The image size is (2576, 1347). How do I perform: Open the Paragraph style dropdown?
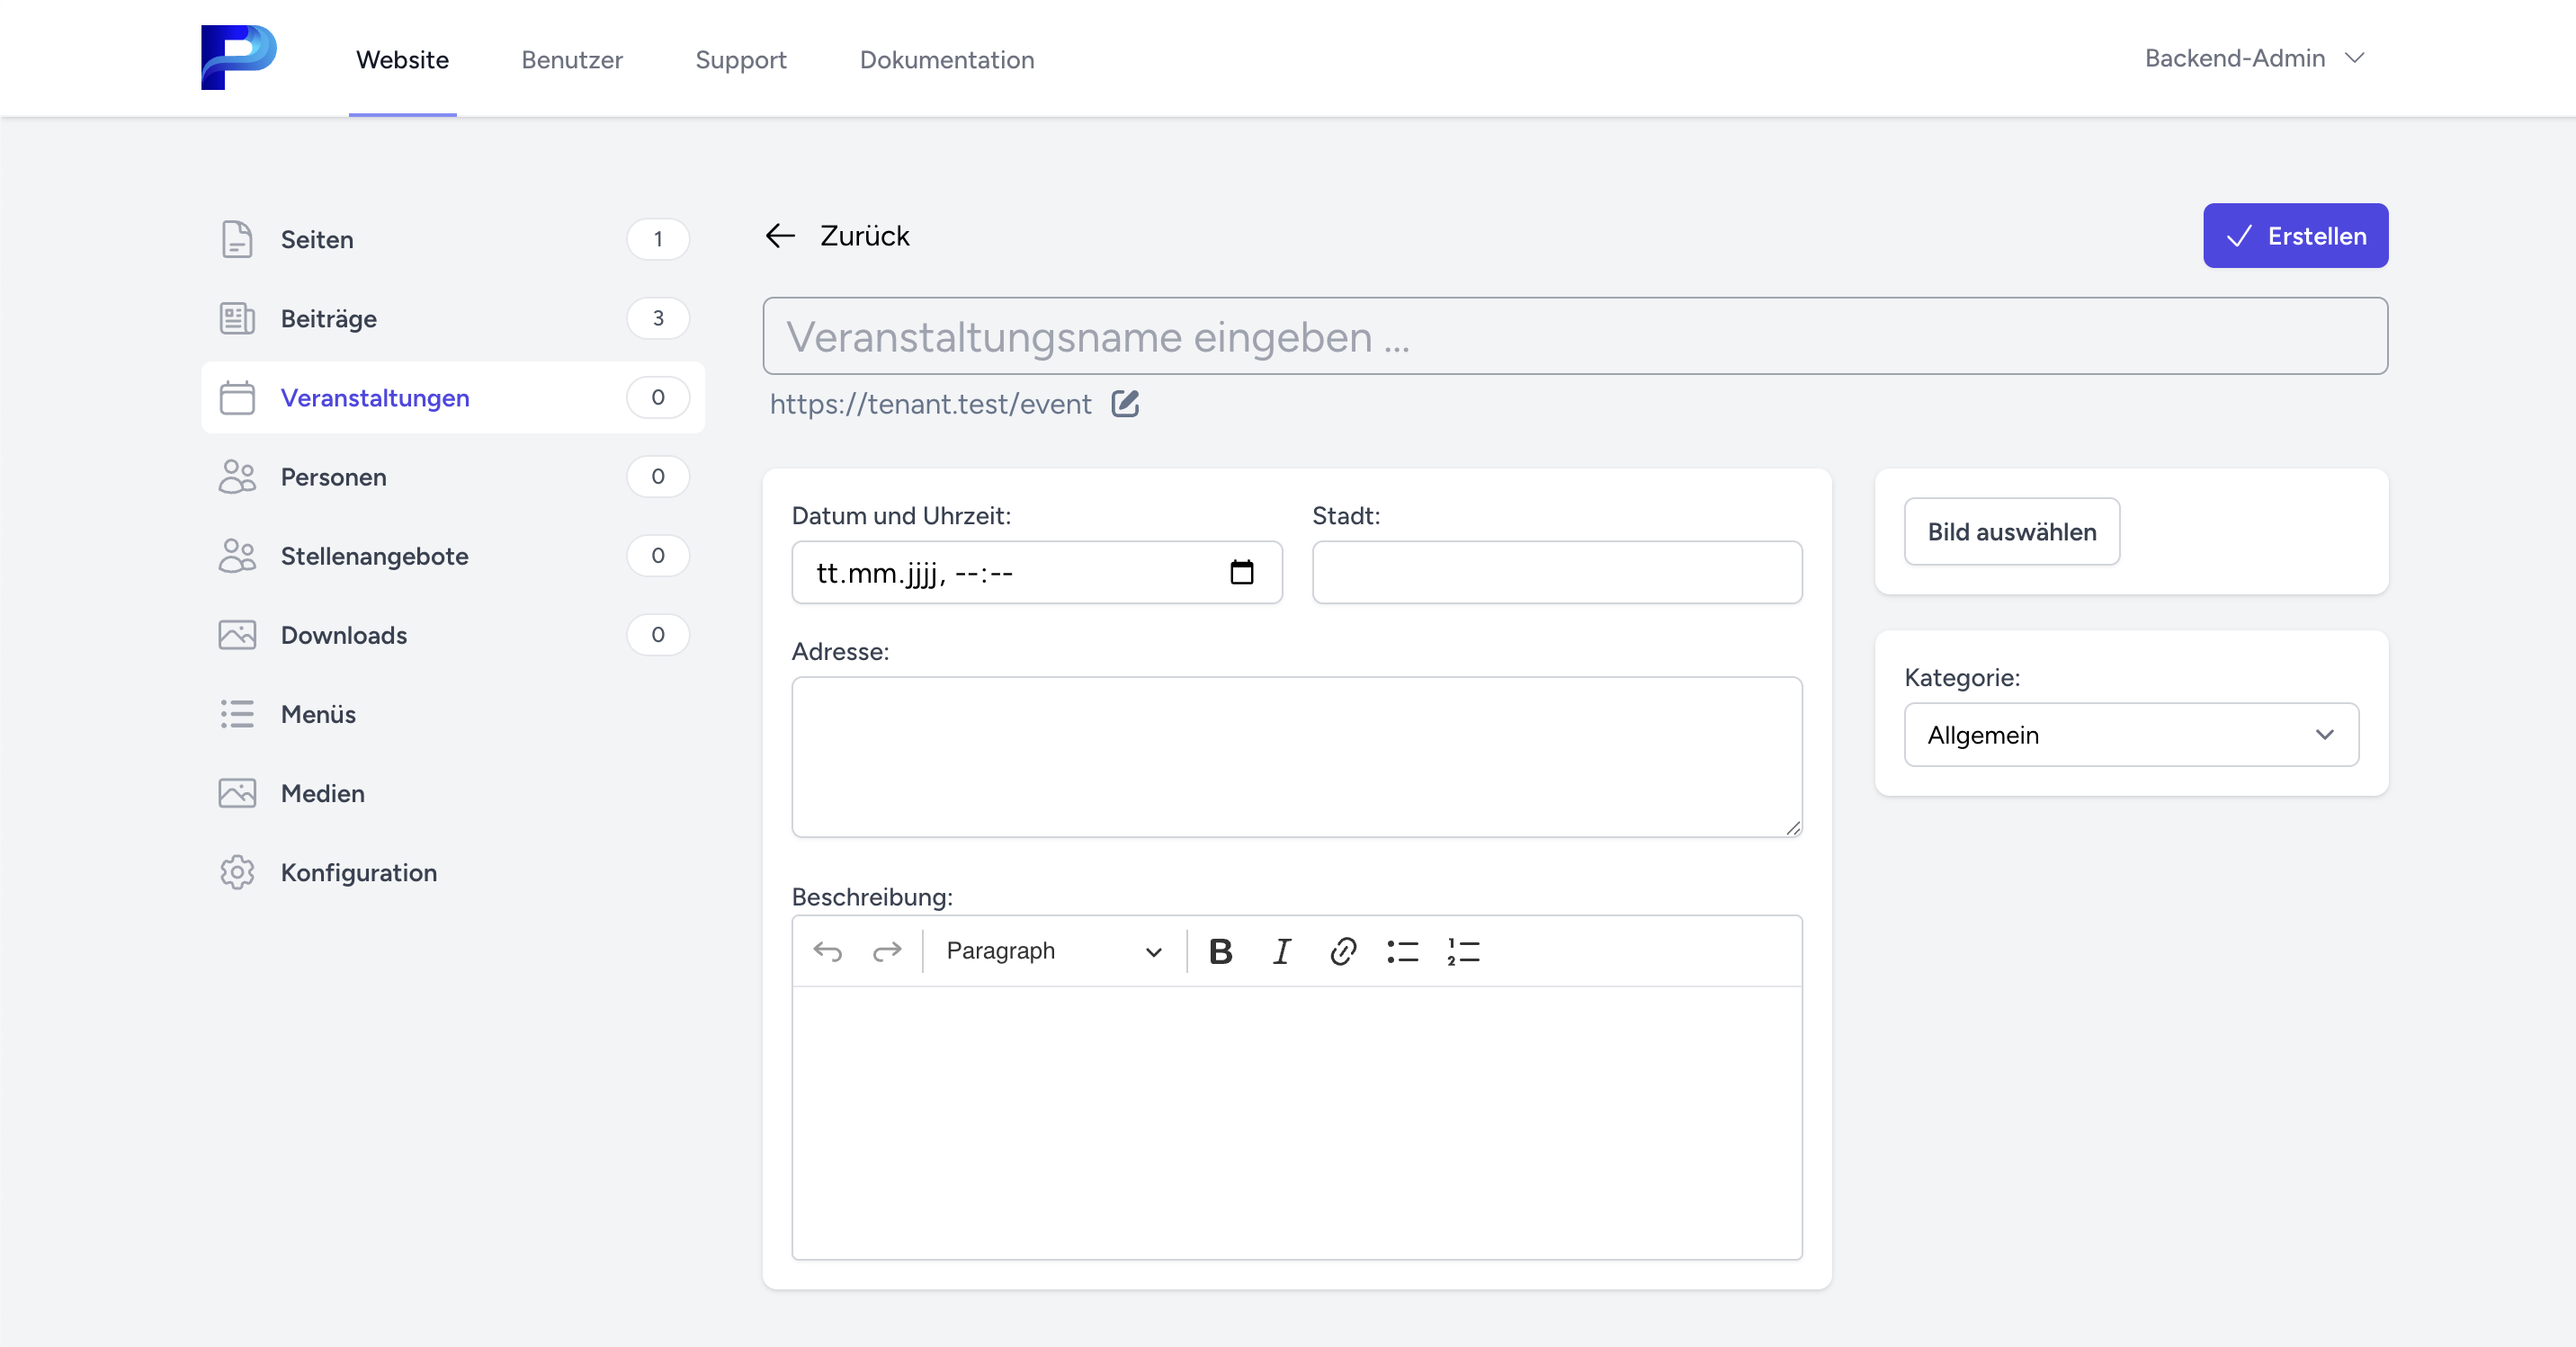(x=1053, y=951)
